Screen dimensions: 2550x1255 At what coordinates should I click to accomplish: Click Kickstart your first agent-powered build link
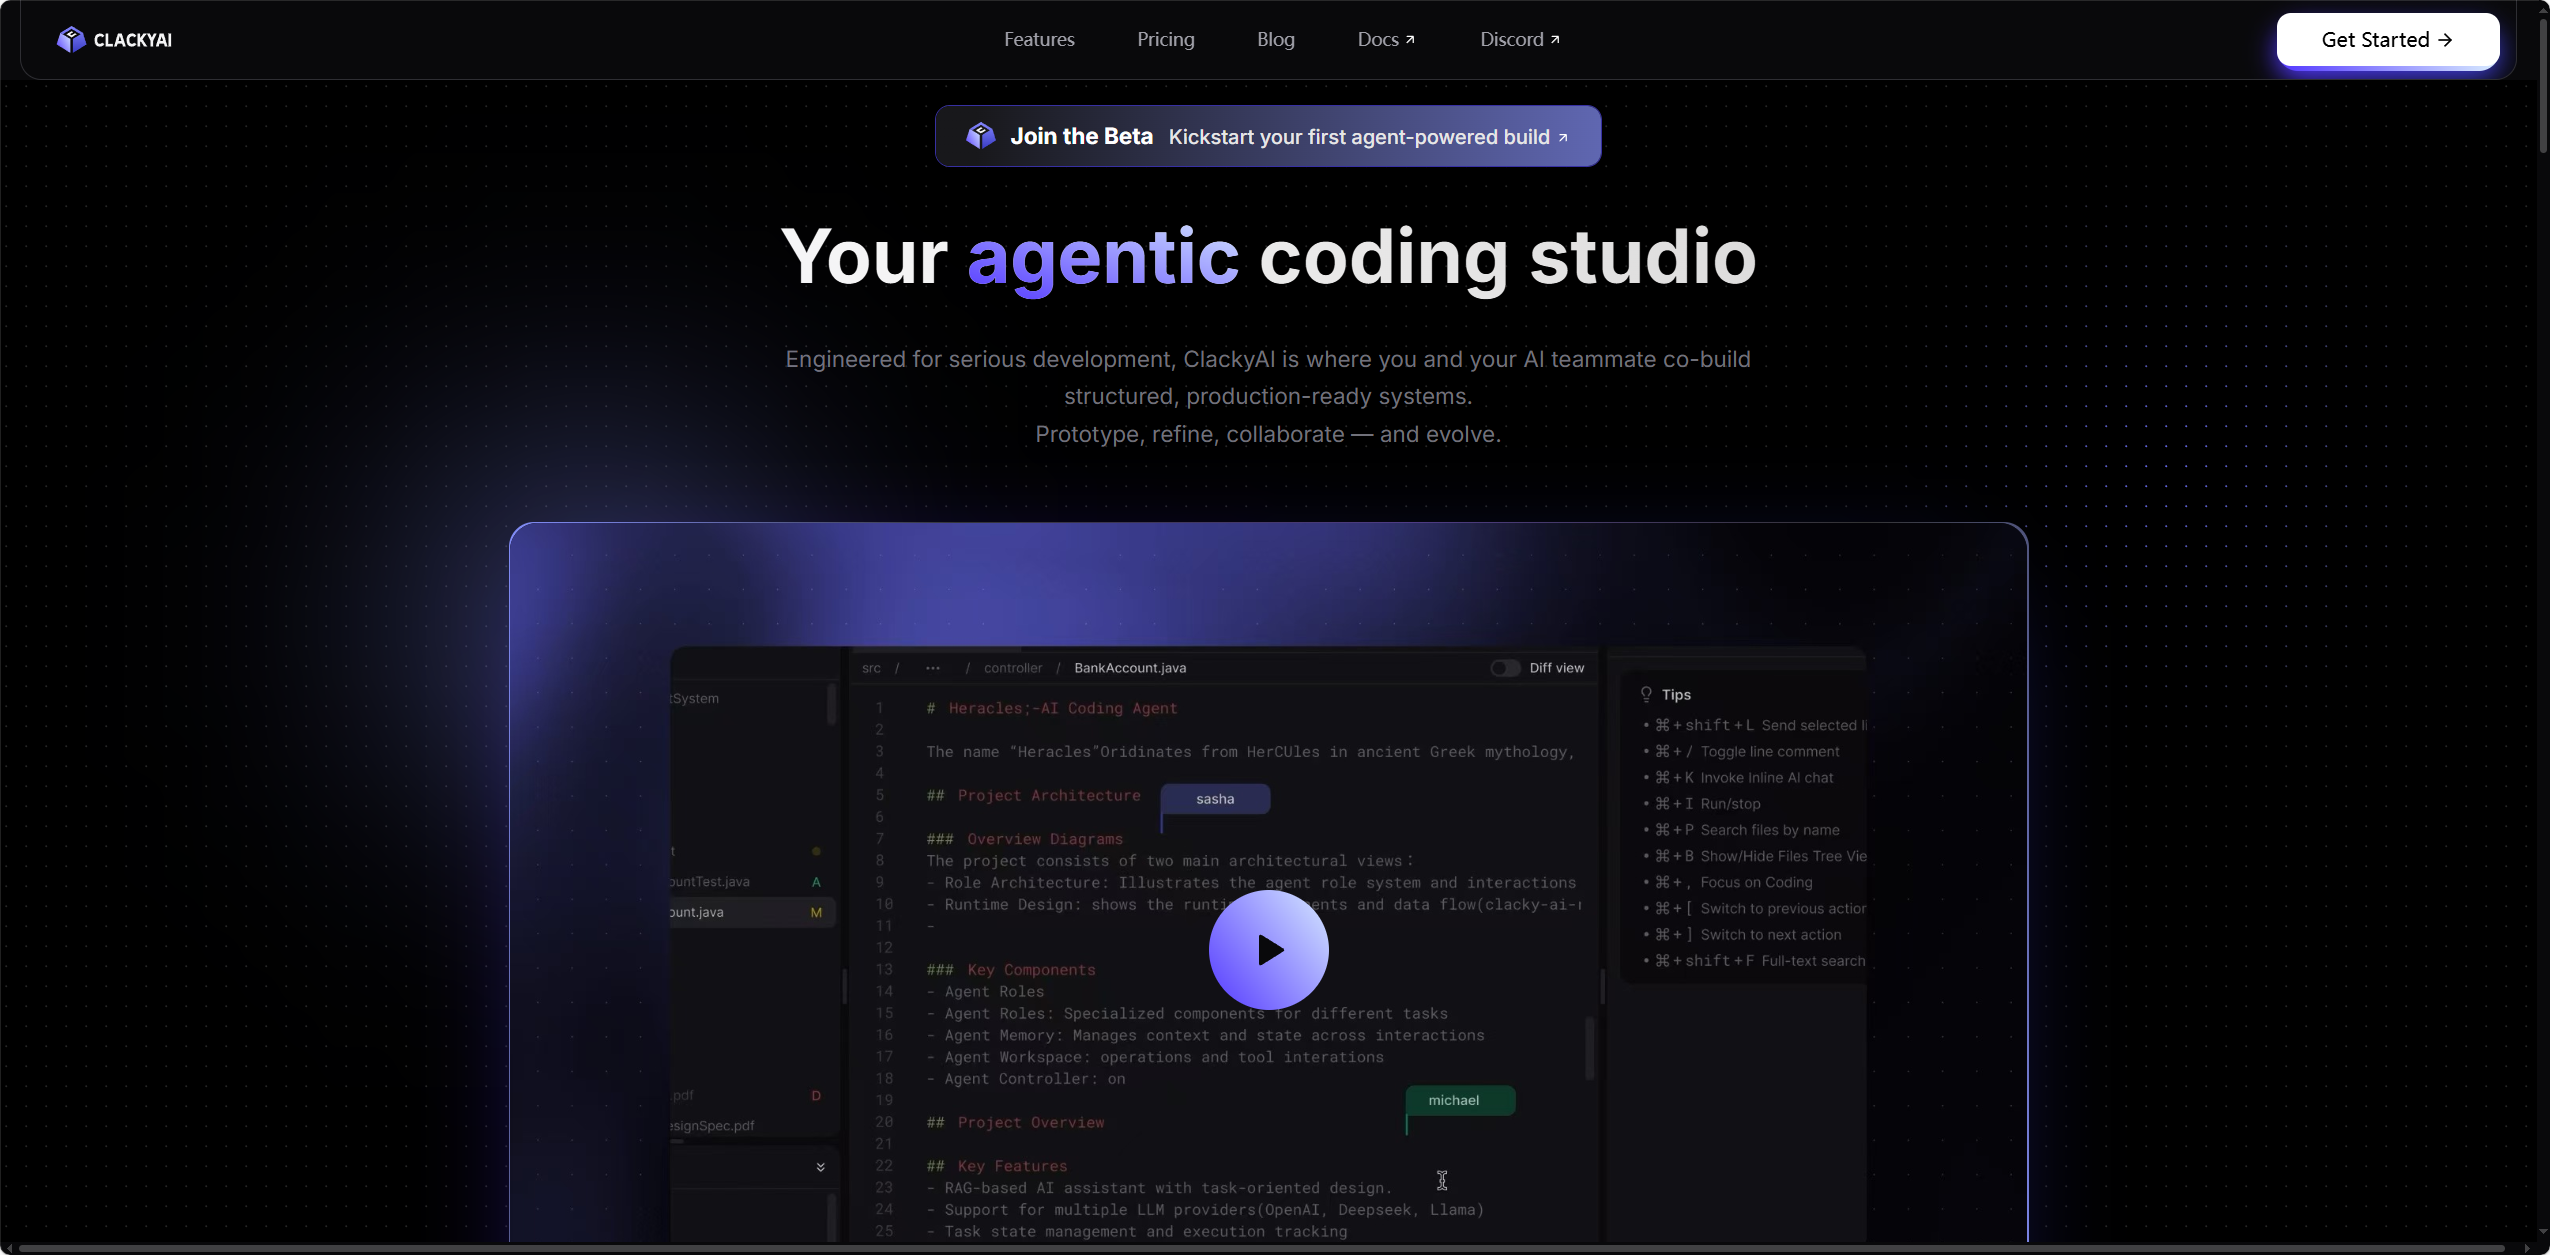[1367, 137]
